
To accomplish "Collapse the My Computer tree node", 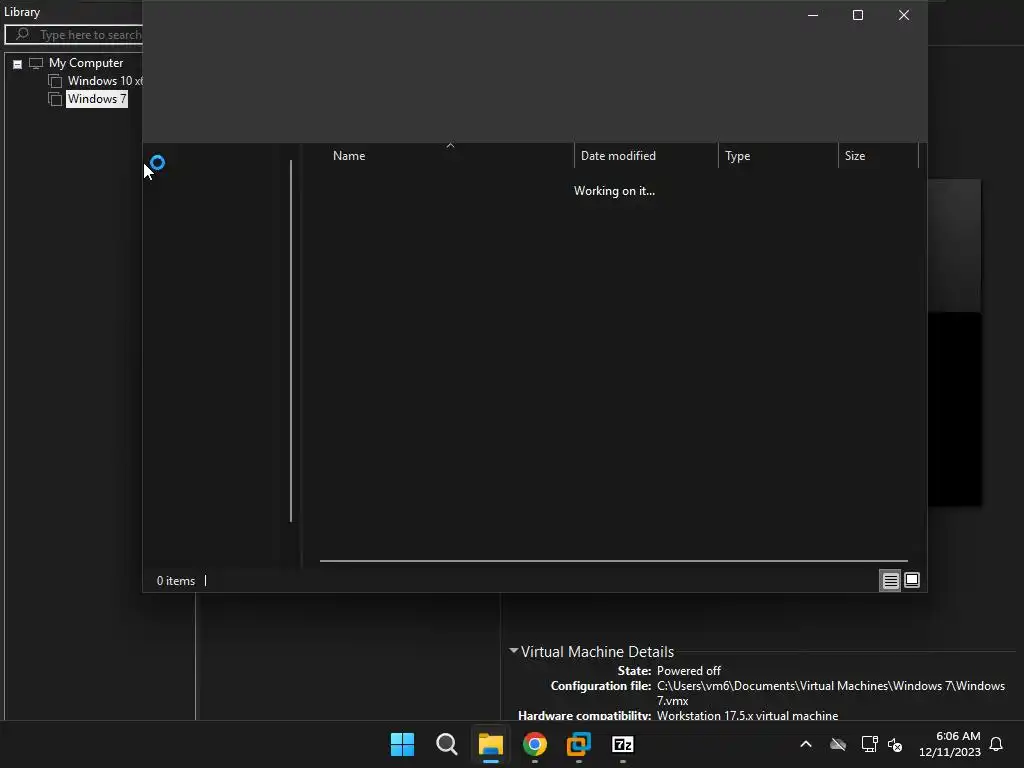I will tap(18, 64).
